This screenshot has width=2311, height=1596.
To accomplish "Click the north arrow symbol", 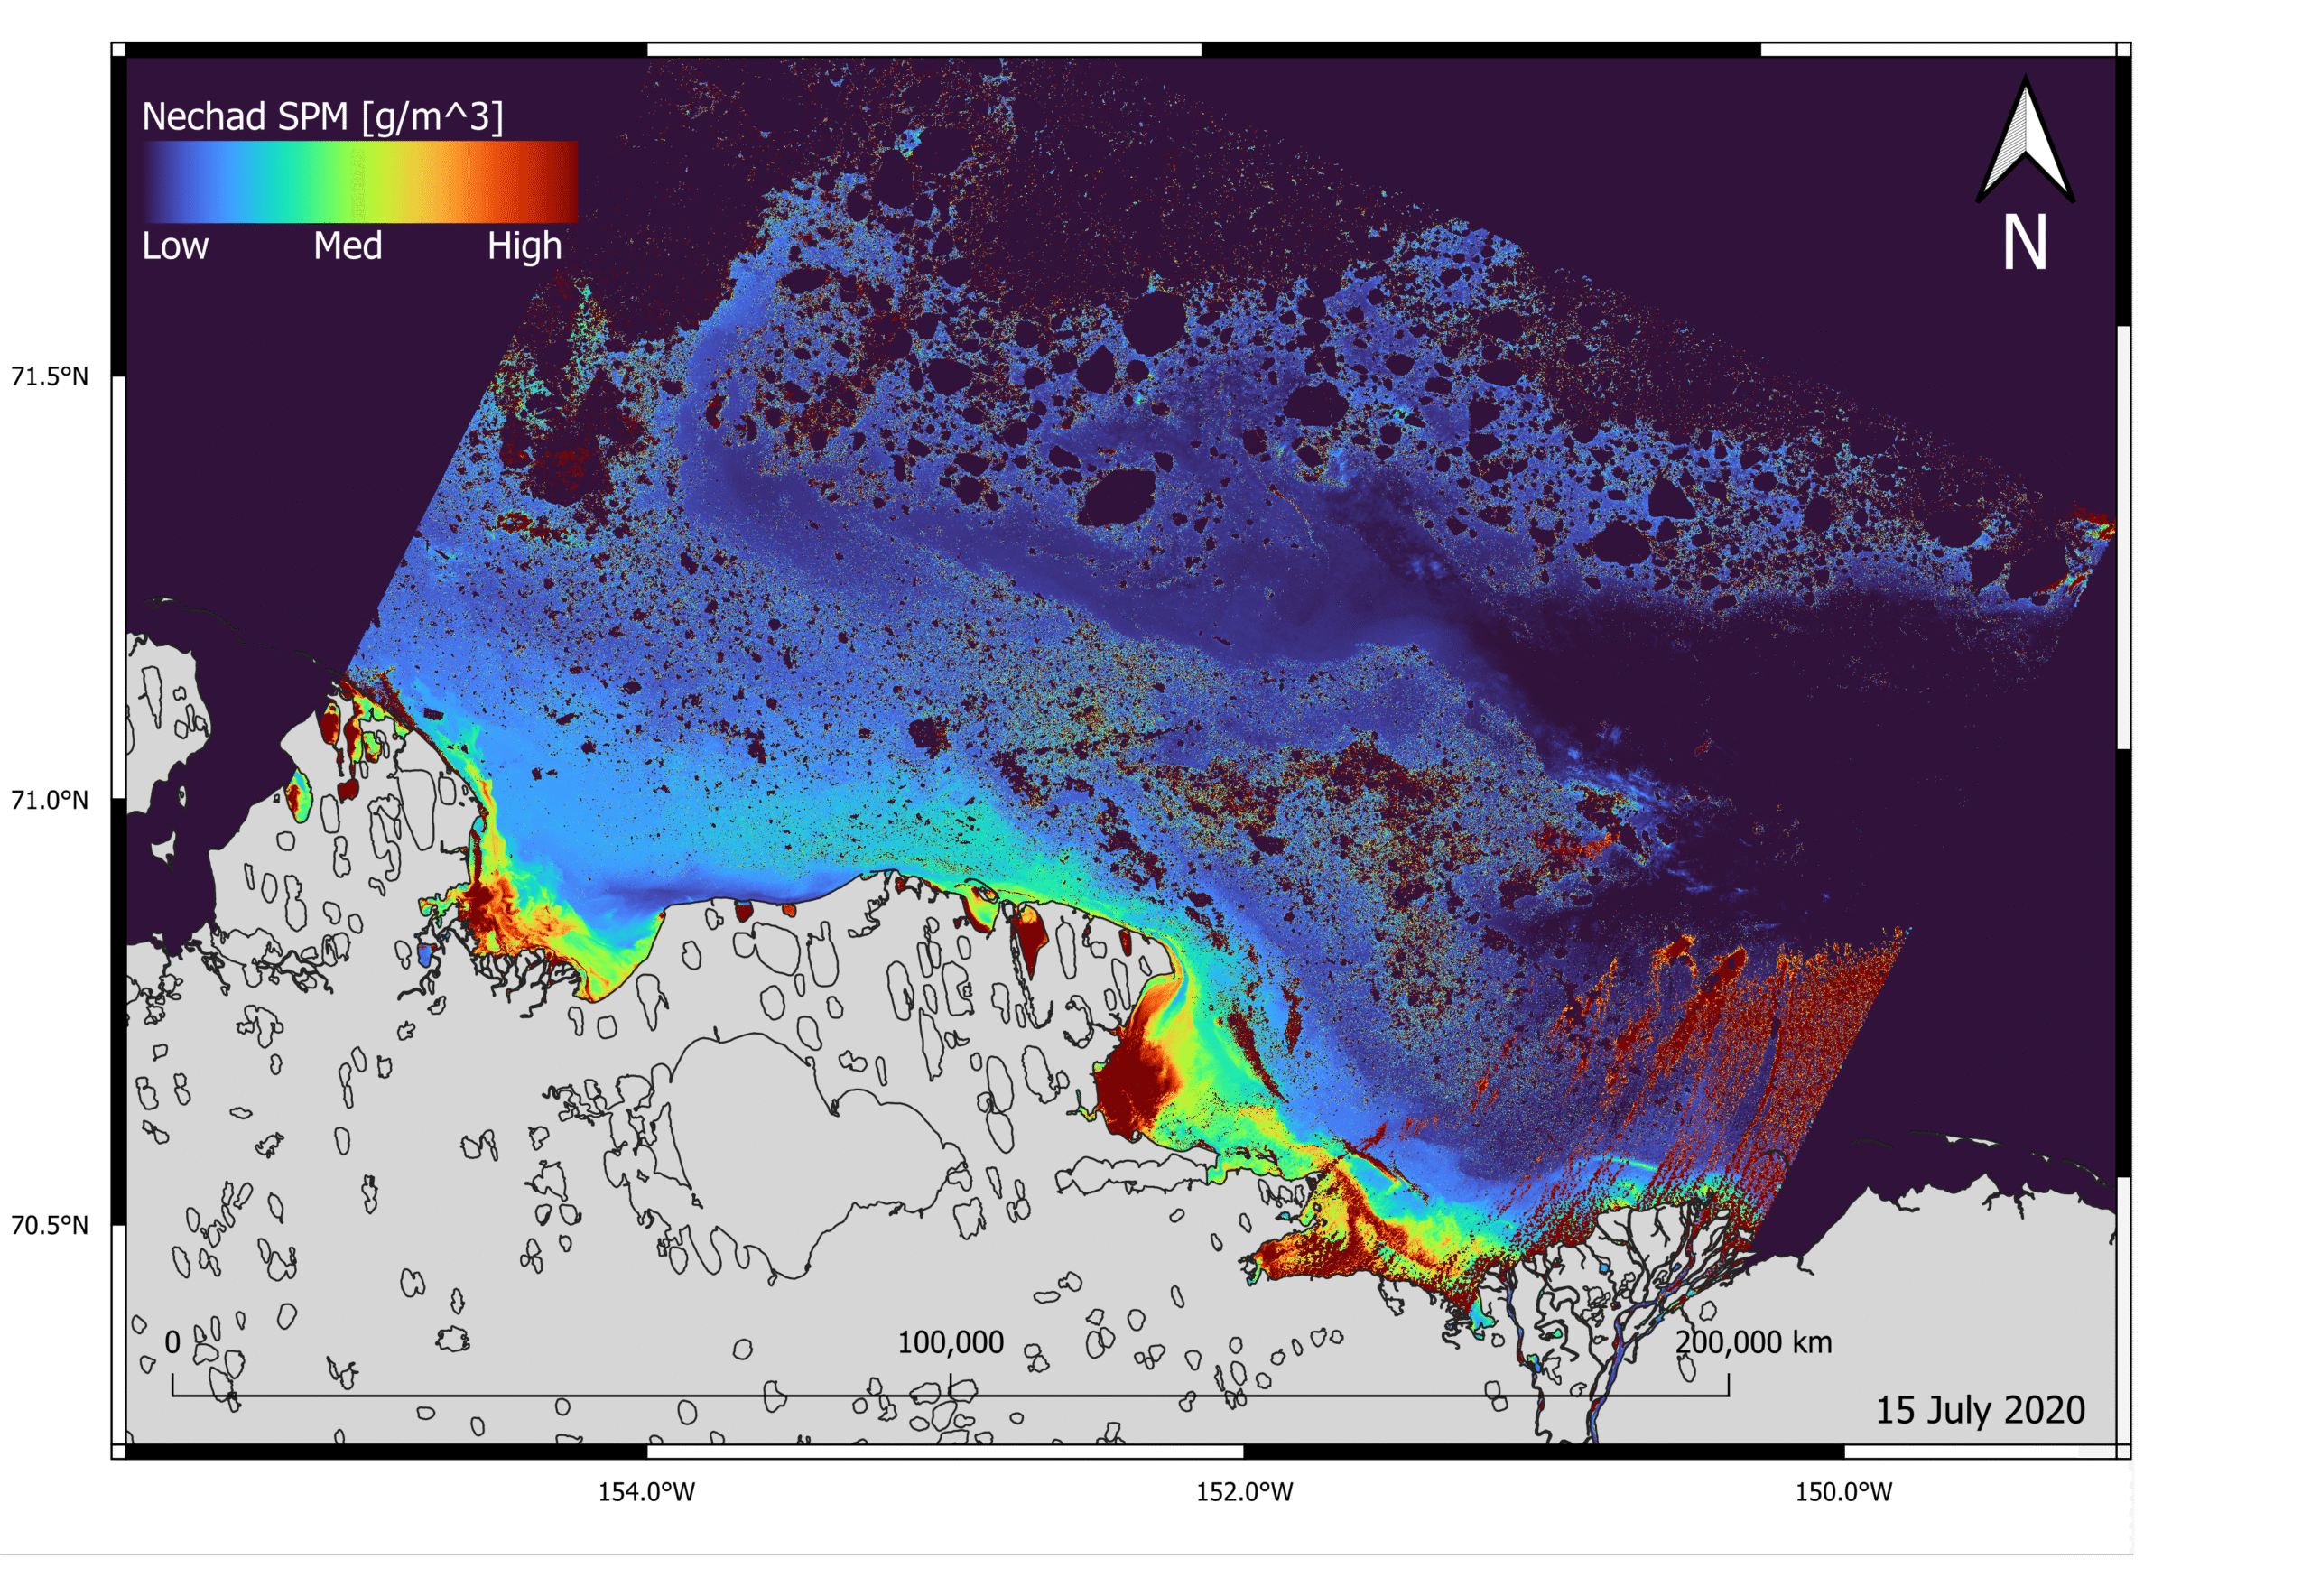I will pyautogui.click(x=2025, y=140).
